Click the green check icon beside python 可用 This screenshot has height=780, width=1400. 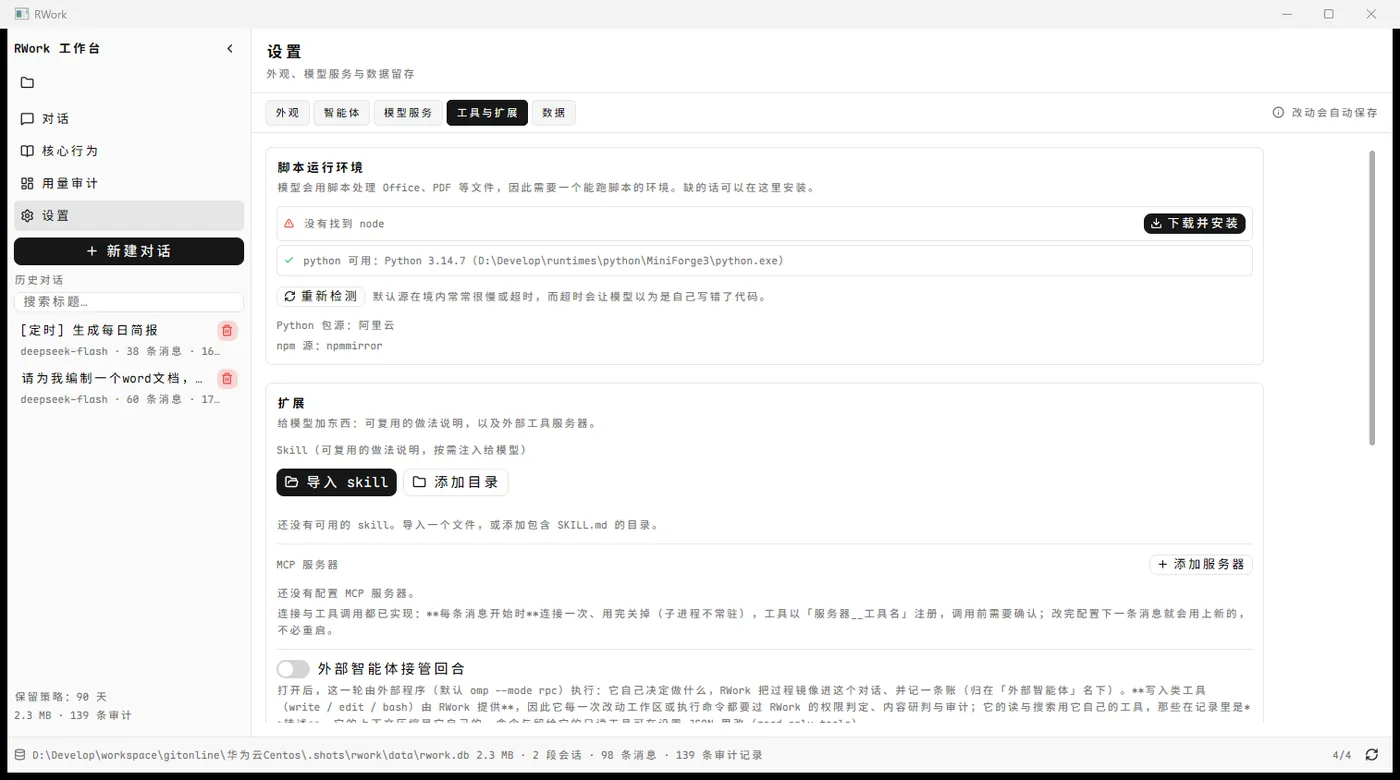[x=289, y=261]
